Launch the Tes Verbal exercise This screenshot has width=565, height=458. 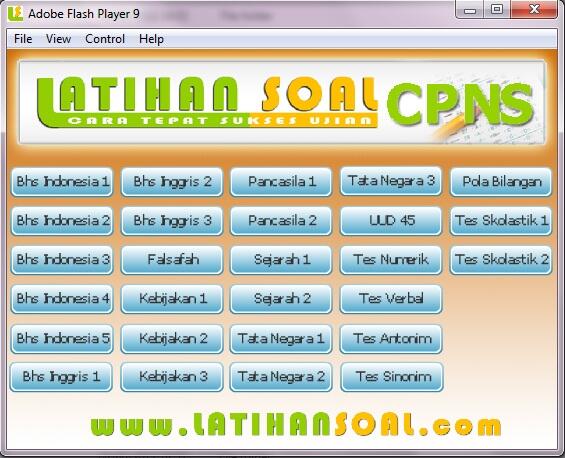coord(391,299)
